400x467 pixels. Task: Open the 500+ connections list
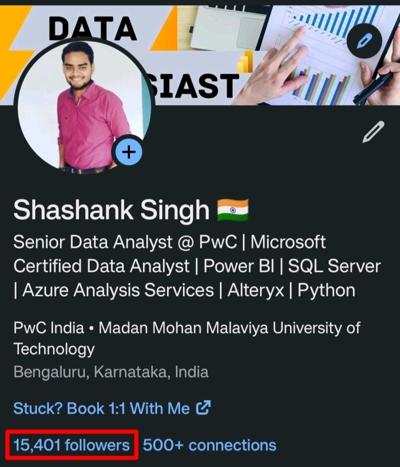pos(210,445)
